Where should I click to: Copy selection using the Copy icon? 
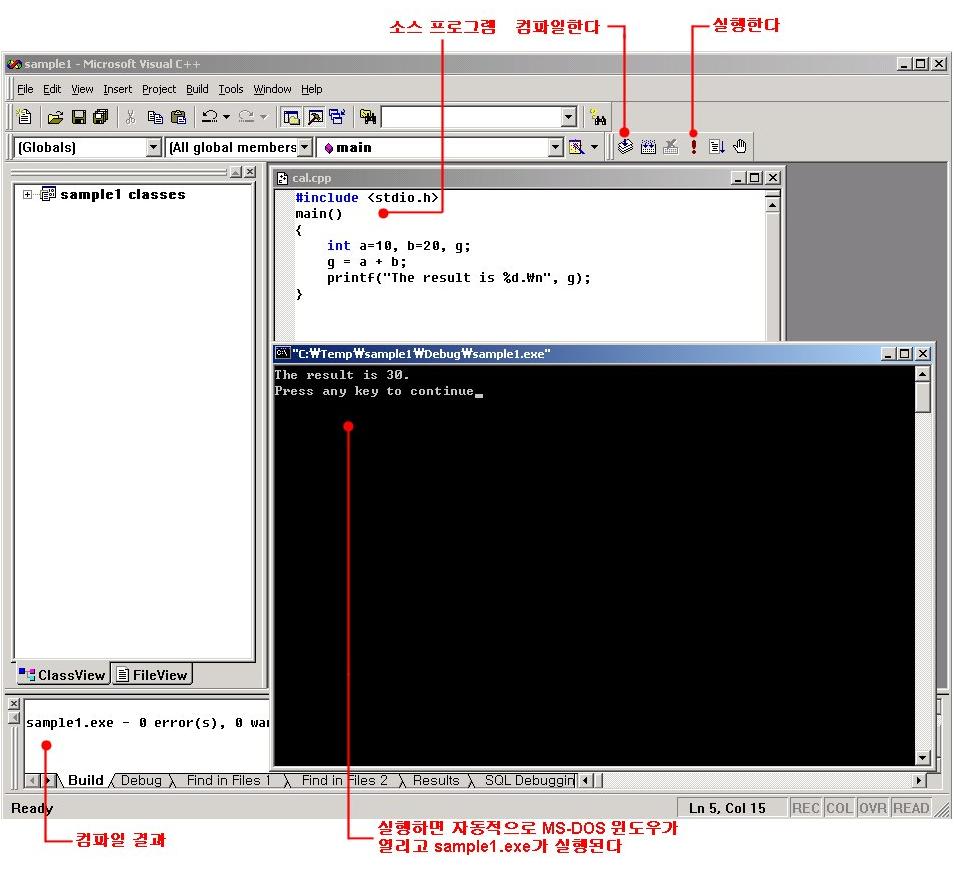tap(155, 117)
